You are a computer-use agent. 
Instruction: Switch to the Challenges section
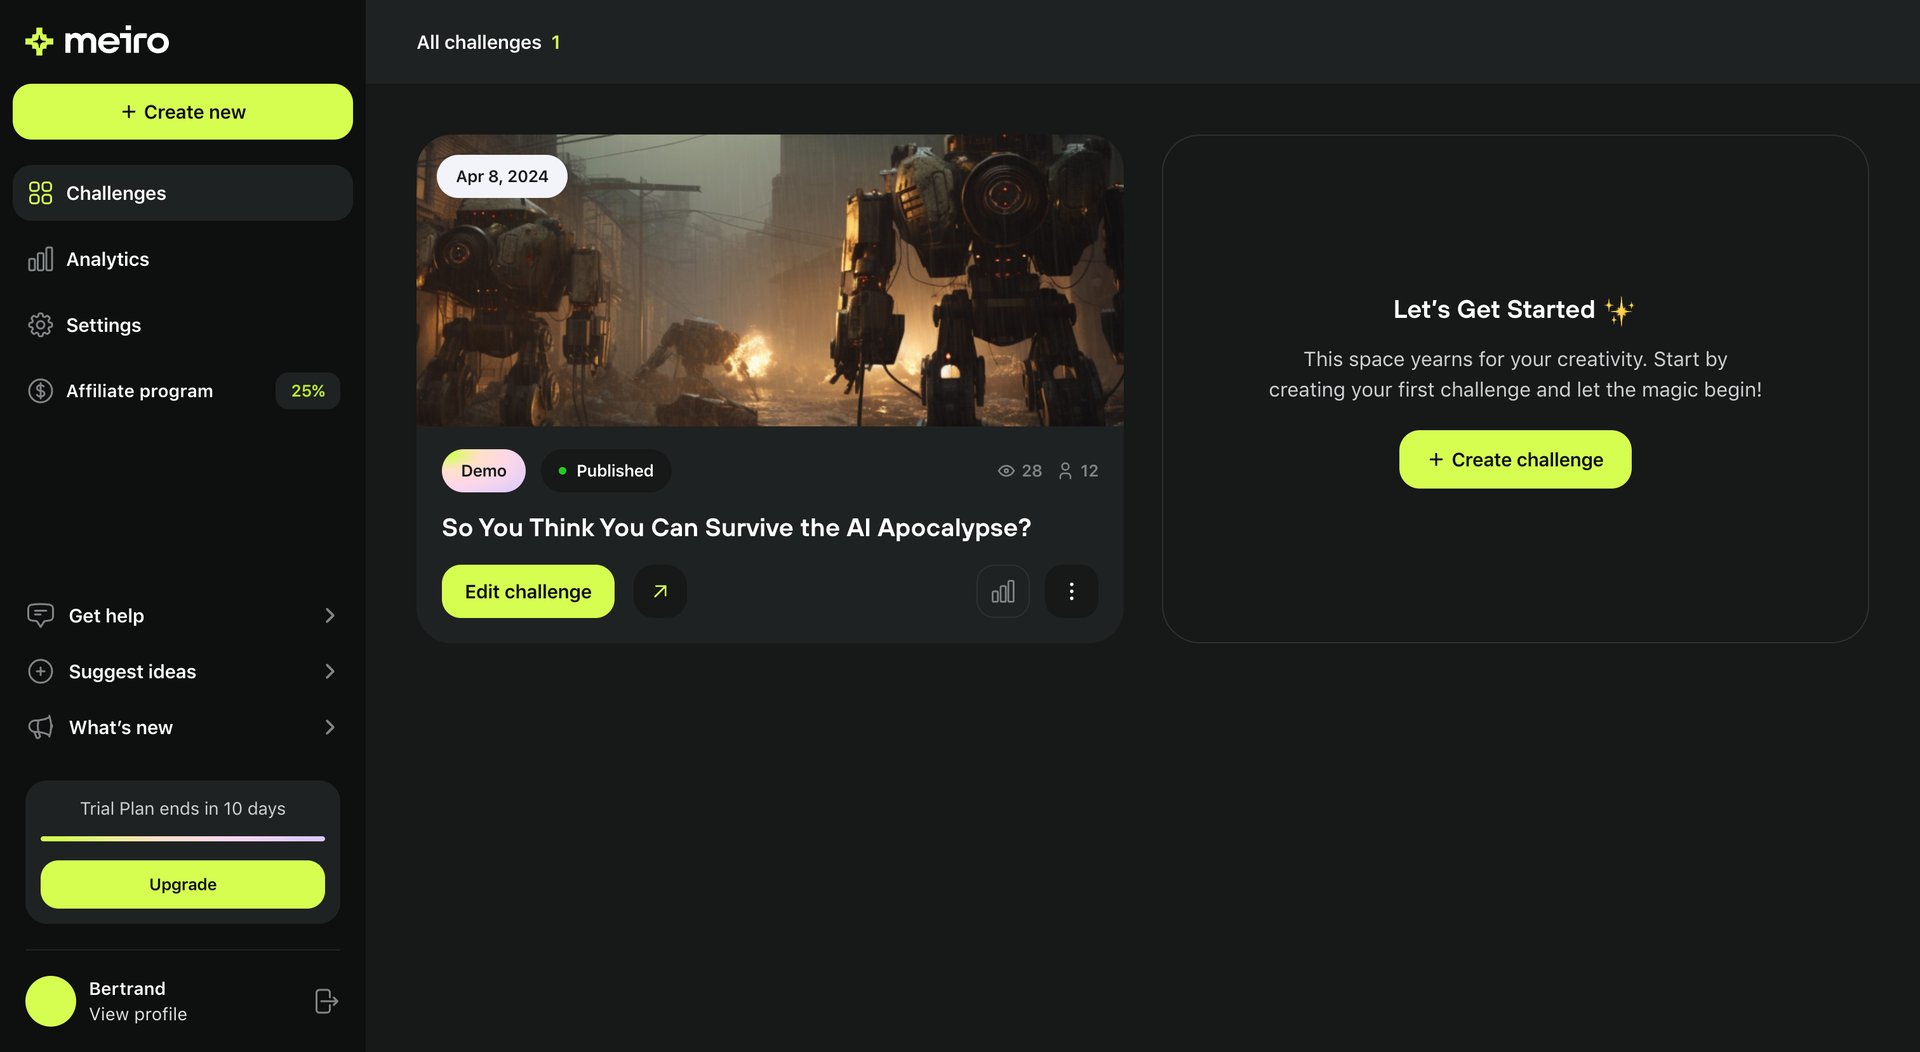[x=115, y=192]
